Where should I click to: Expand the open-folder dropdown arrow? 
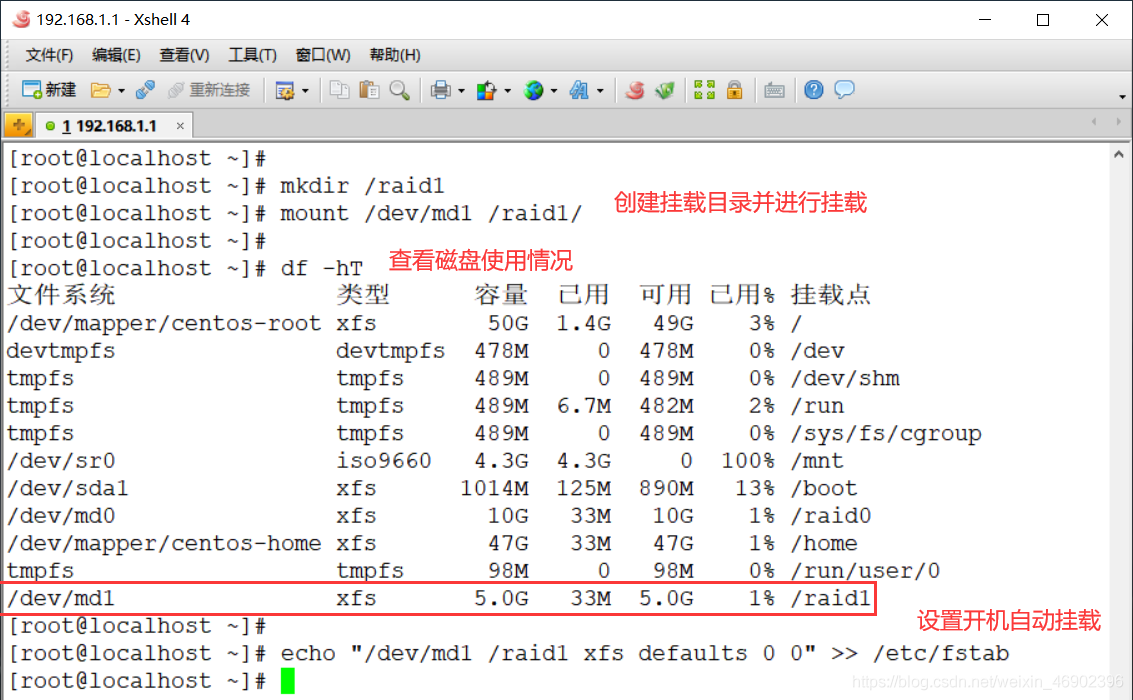(121, 91)
